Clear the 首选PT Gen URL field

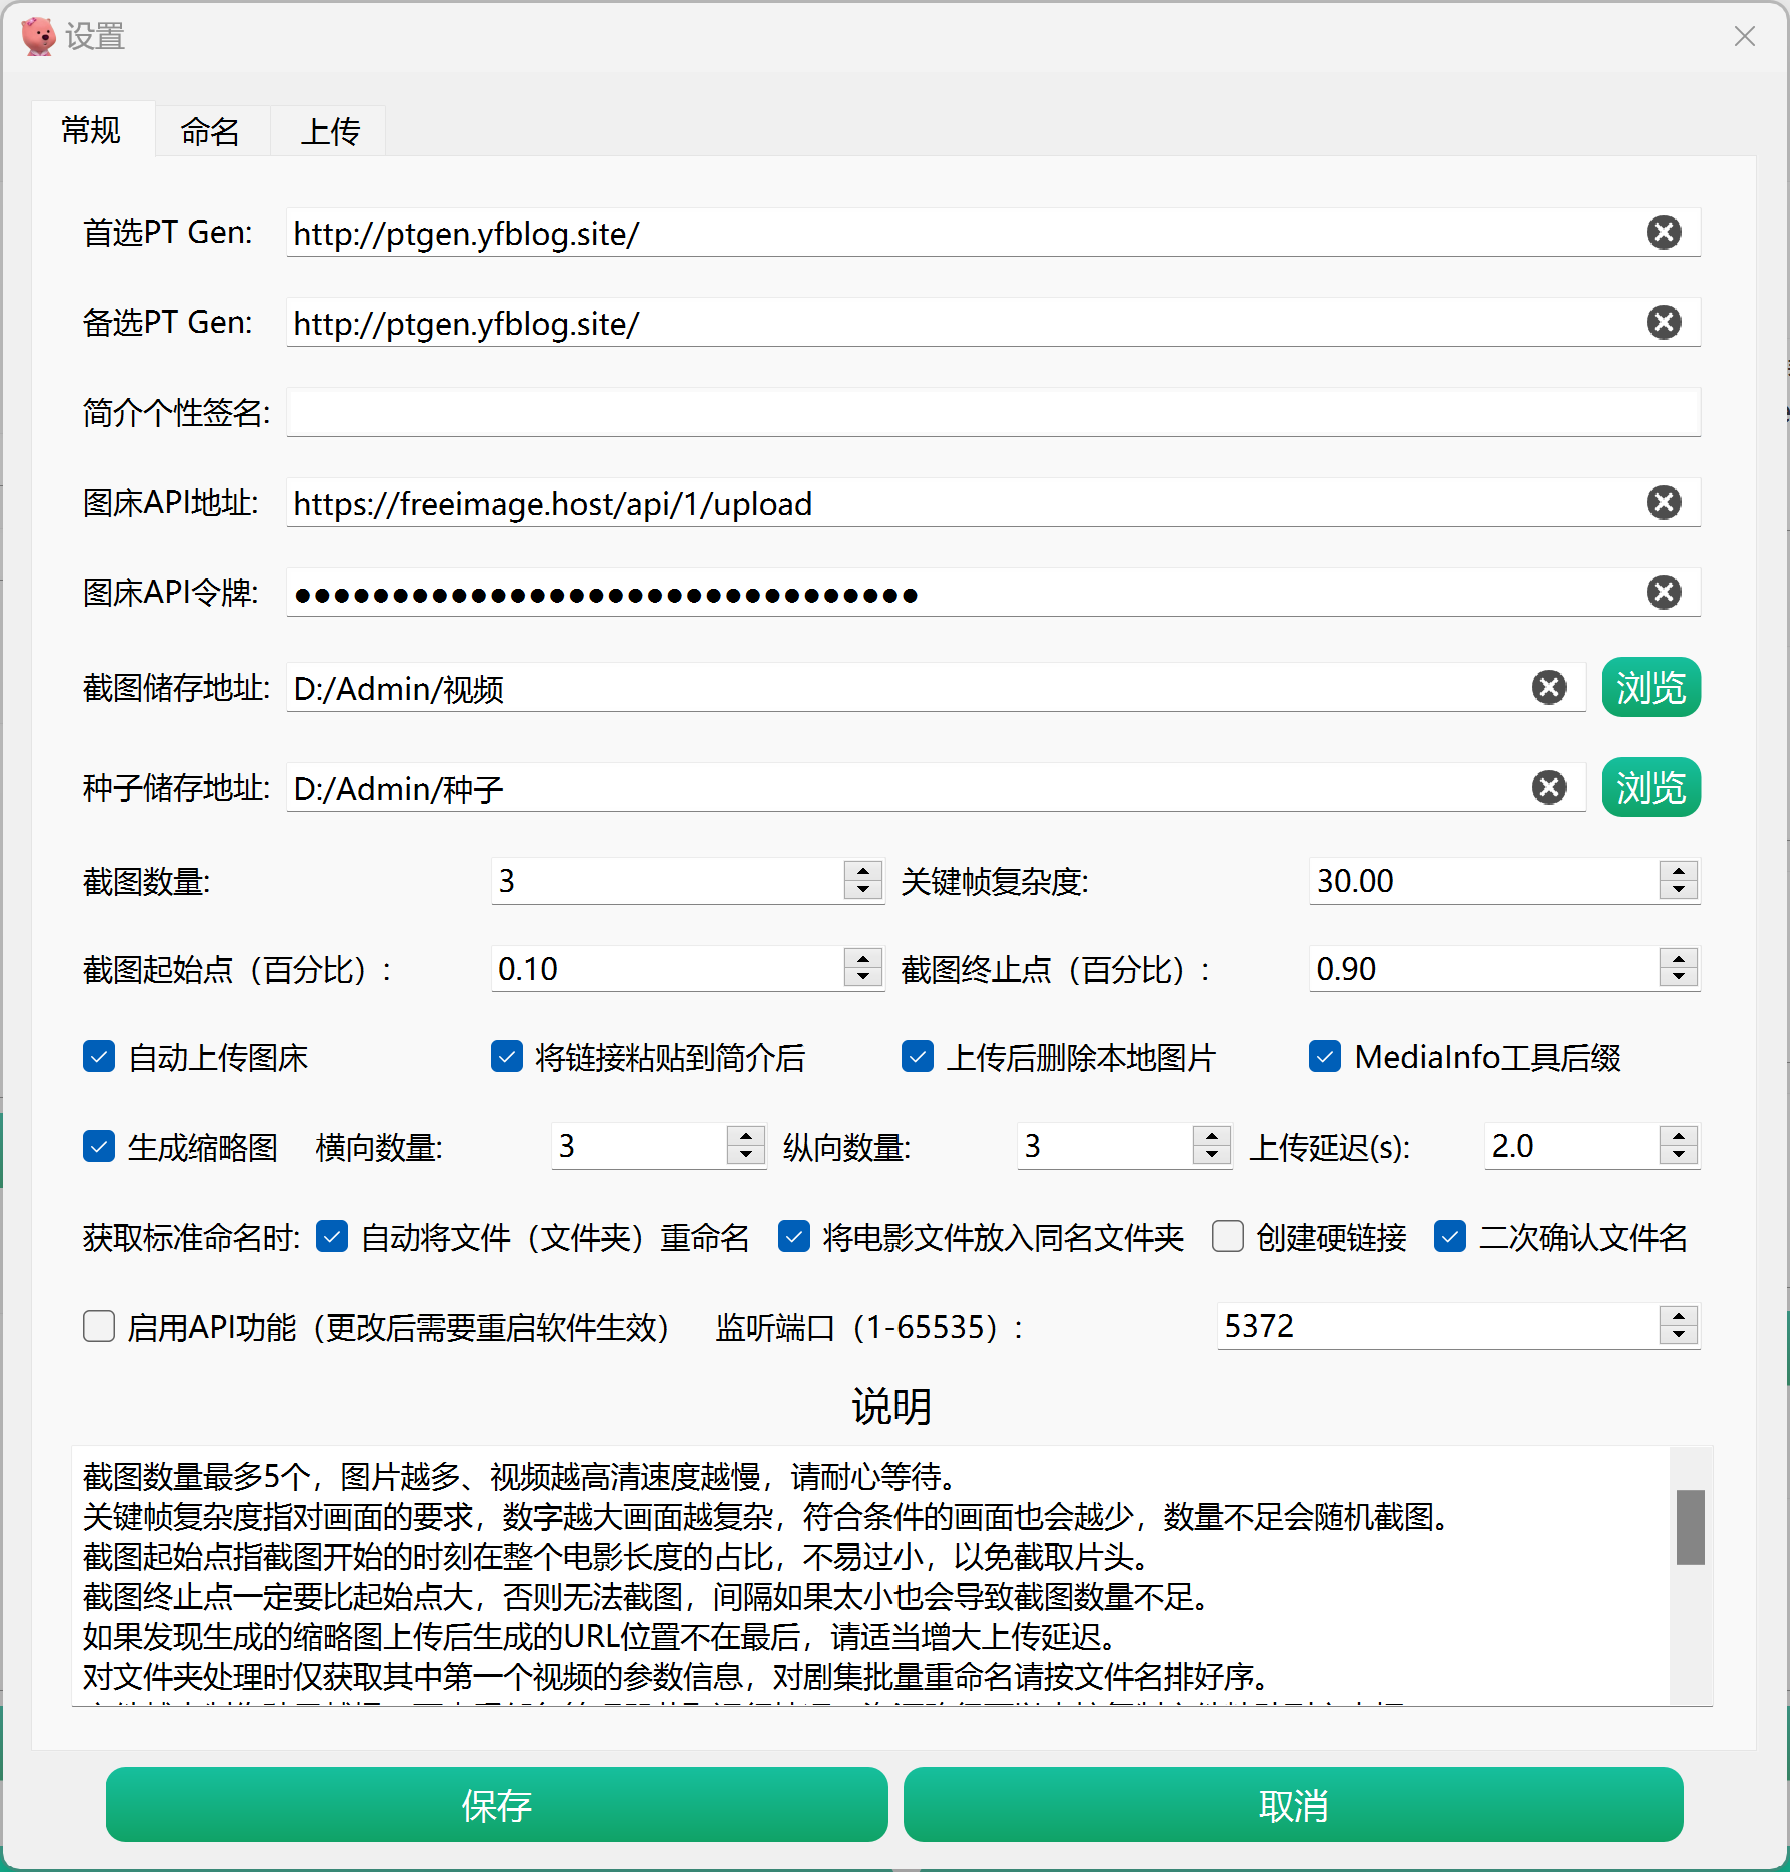1663,233
